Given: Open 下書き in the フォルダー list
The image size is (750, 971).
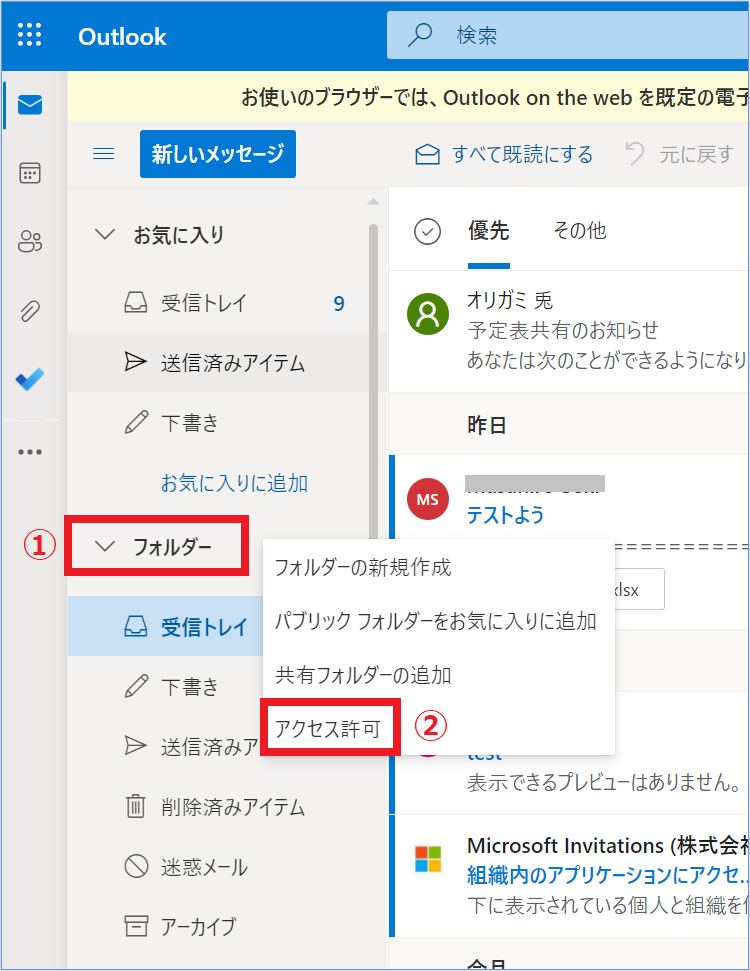Looking at the screenshot, I should click(165, 686).
